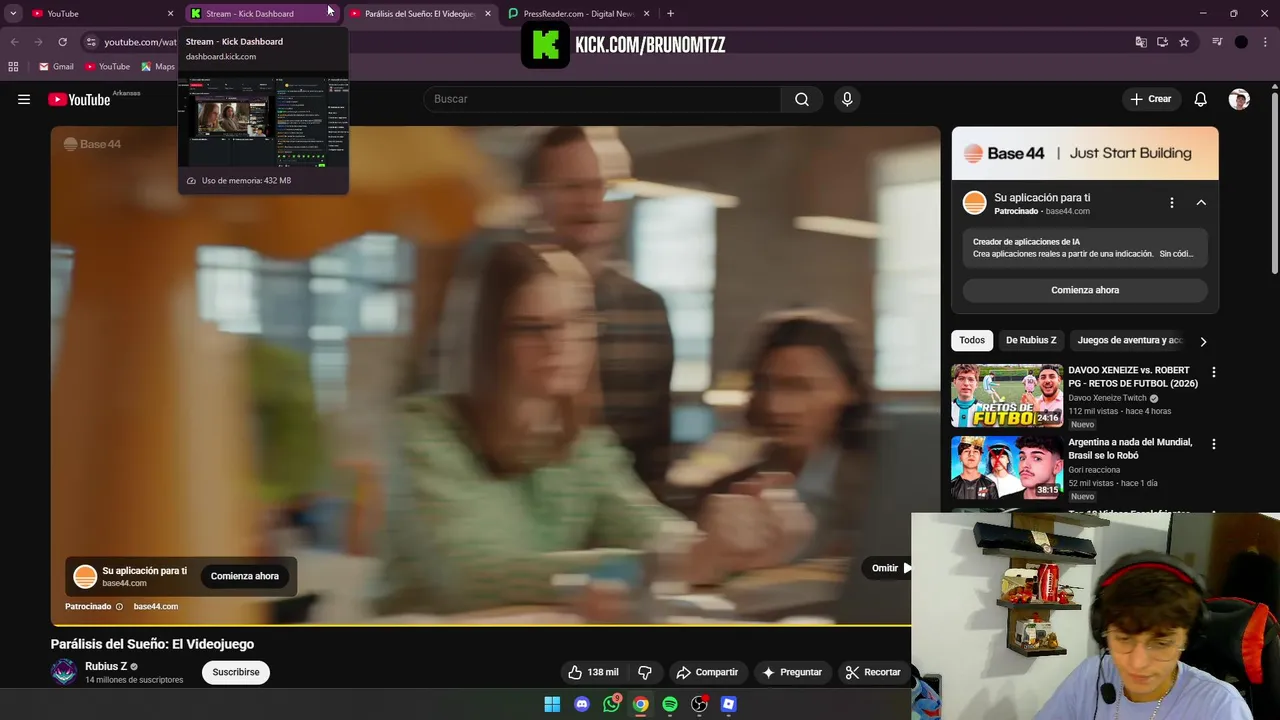Click the Compartir share button
1280x720 pixels.
tap(707, 672)
